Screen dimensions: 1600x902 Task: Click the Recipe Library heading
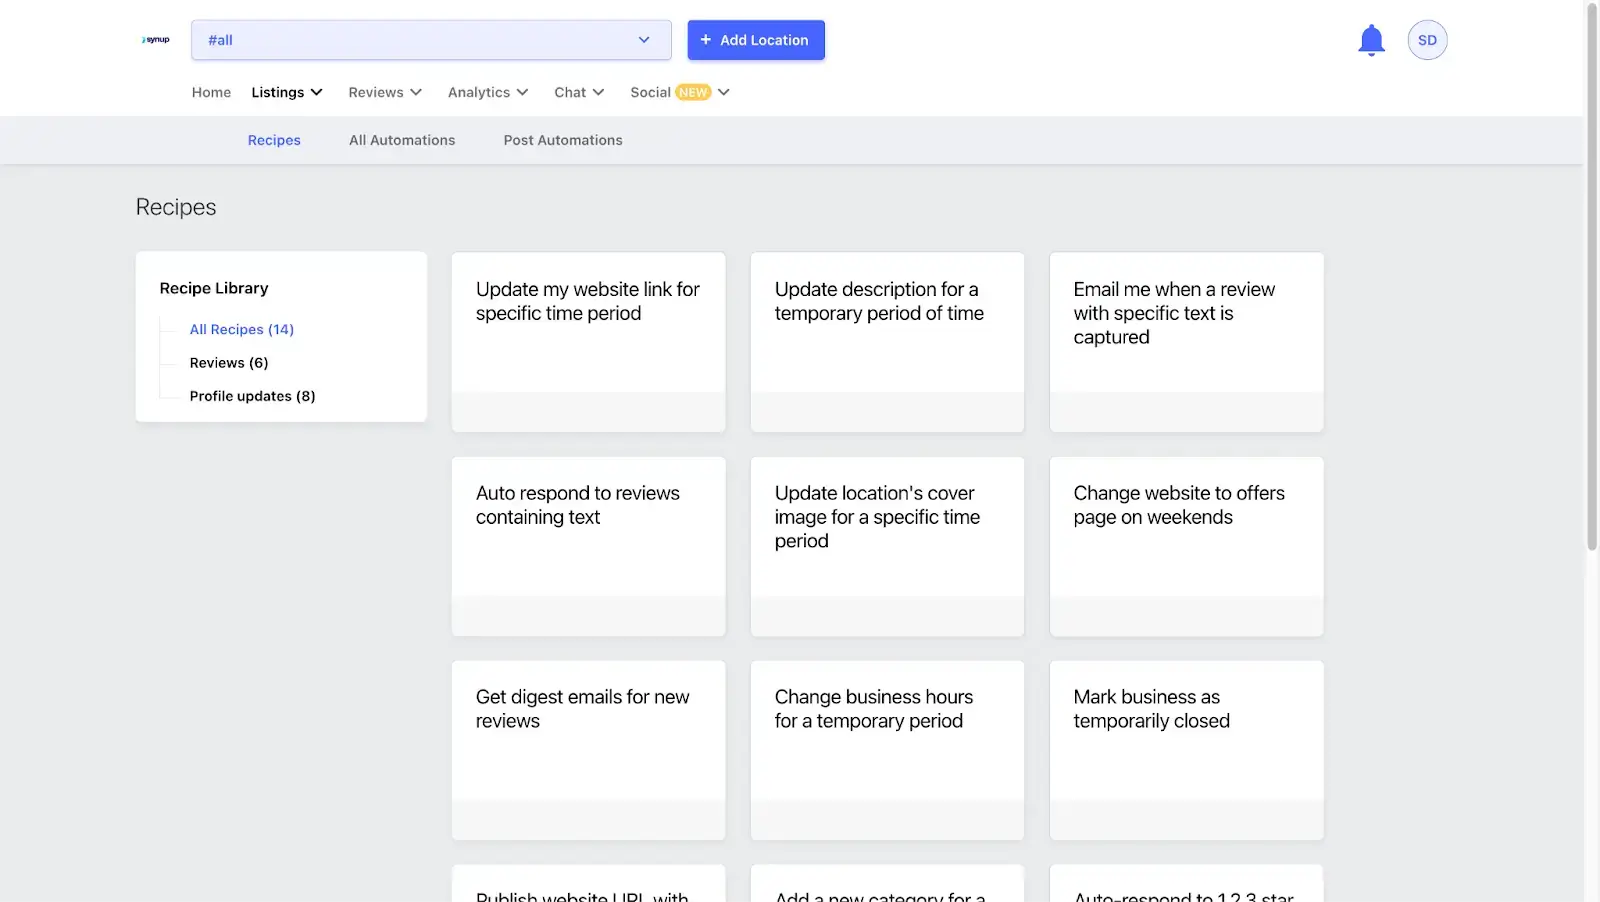point(214,288)
